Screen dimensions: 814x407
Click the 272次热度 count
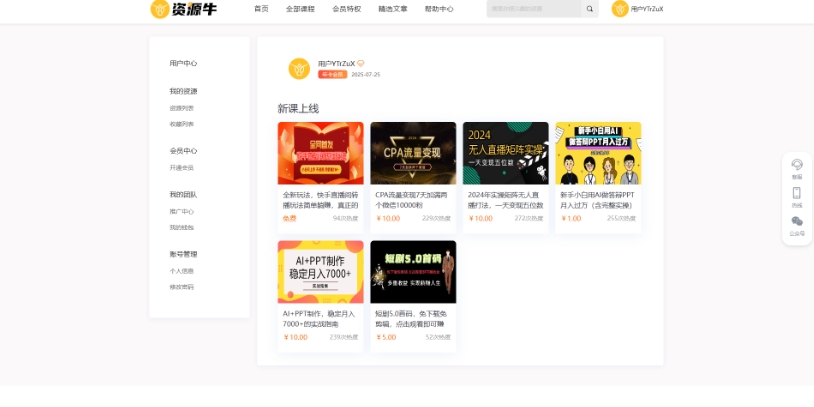528,219
